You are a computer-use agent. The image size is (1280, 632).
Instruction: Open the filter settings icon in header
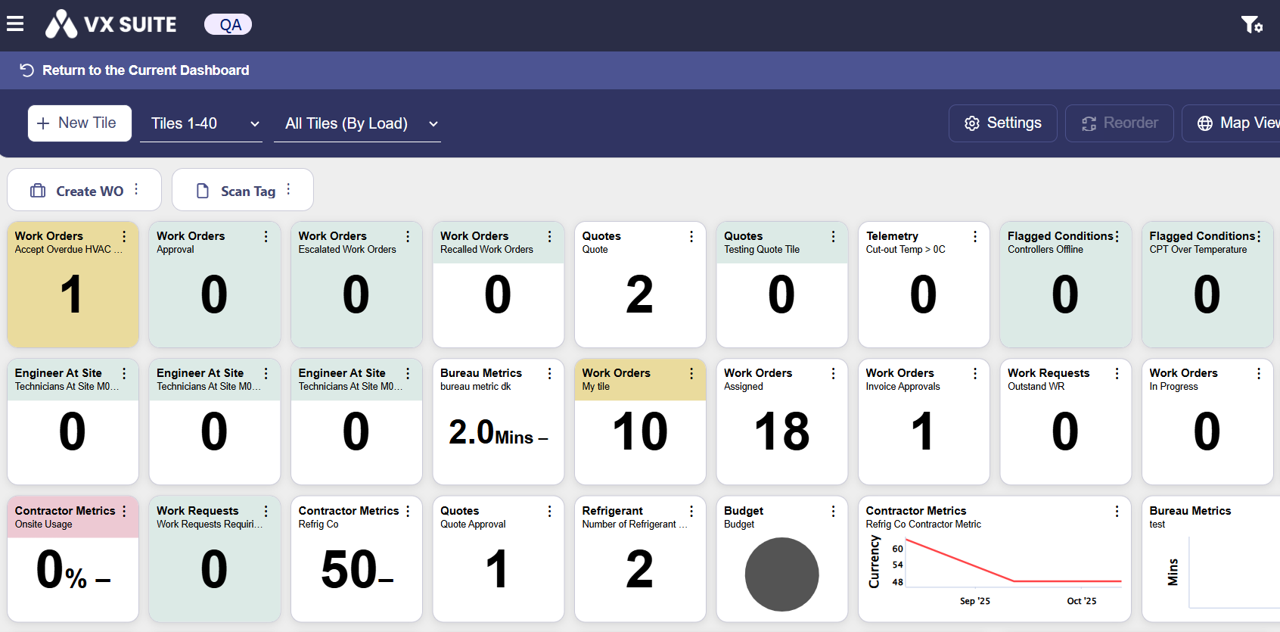(1251, 24)
